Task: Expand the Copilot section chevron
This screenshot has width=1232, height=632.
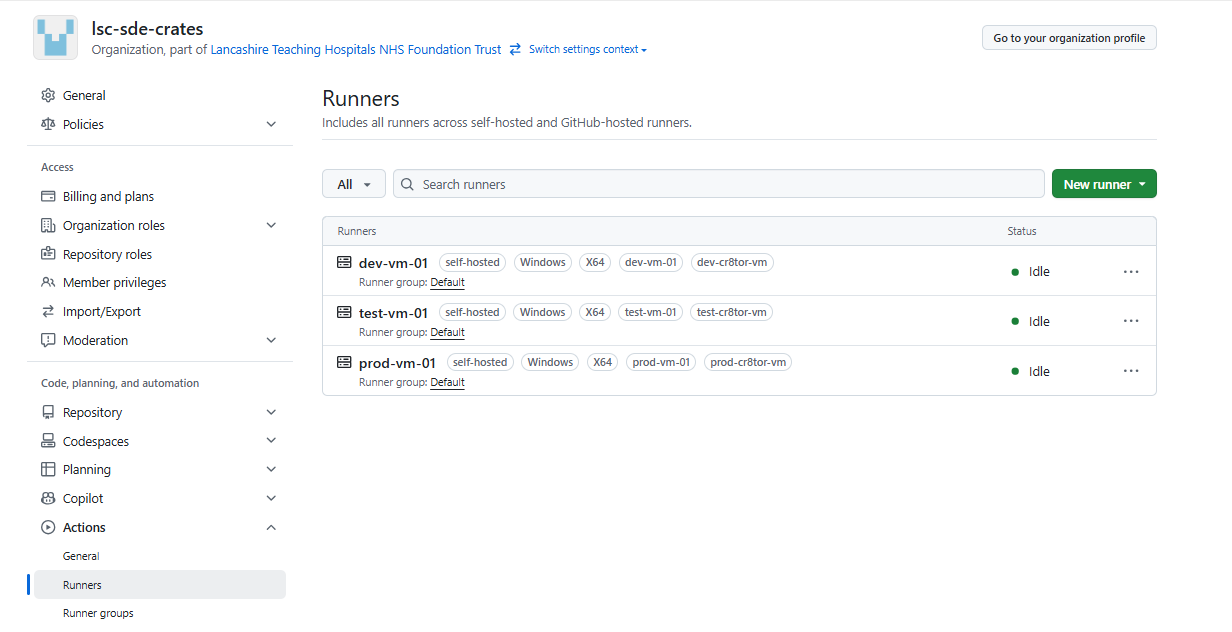Action: coord(271,498)
